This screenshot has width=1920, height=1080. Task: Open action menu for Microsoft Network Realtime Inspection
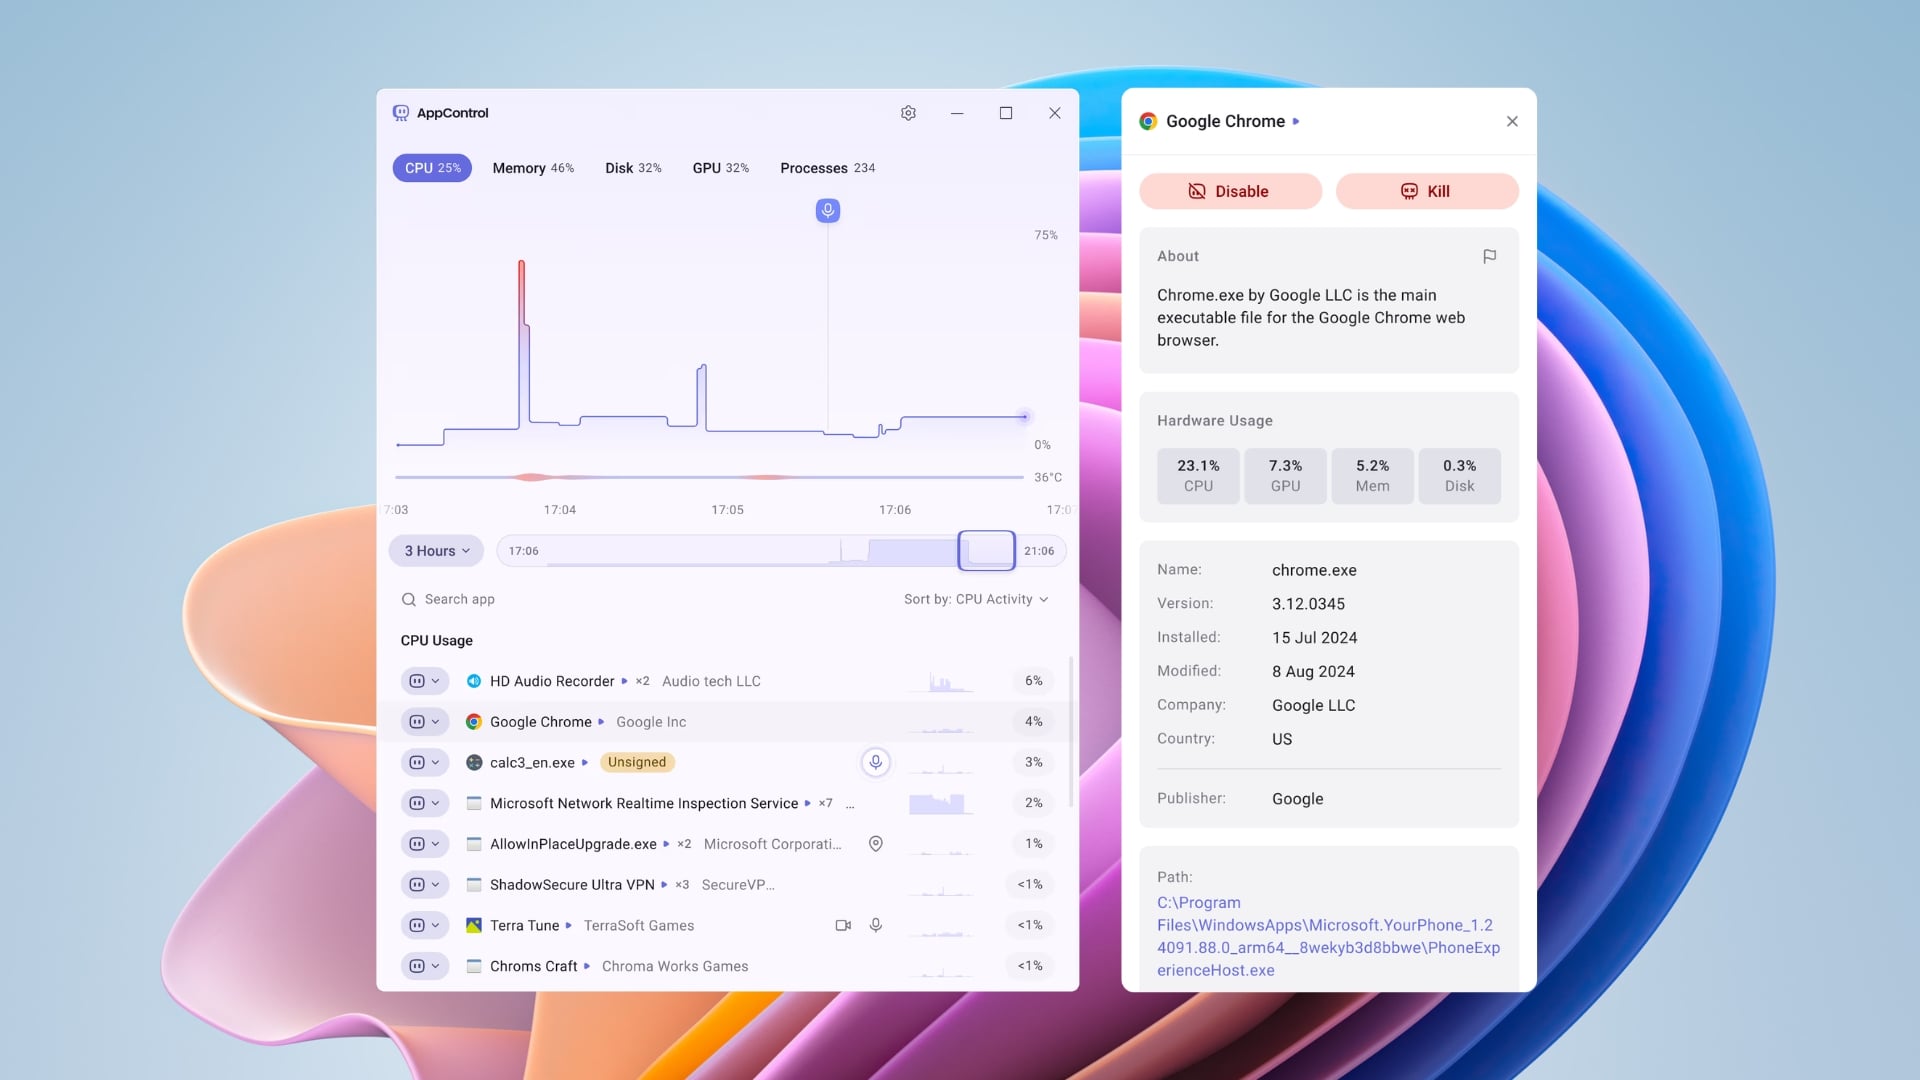[425, 803]
